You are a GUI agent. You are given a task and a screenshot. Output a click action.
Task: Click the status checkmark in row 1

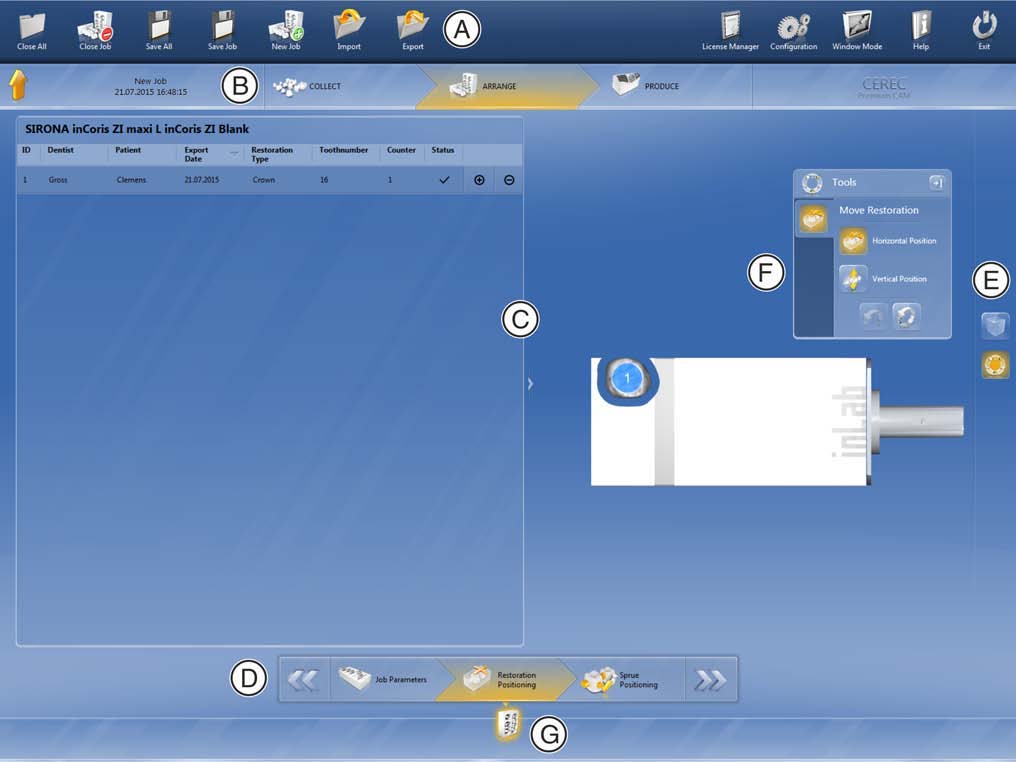[x=444, y=180]
